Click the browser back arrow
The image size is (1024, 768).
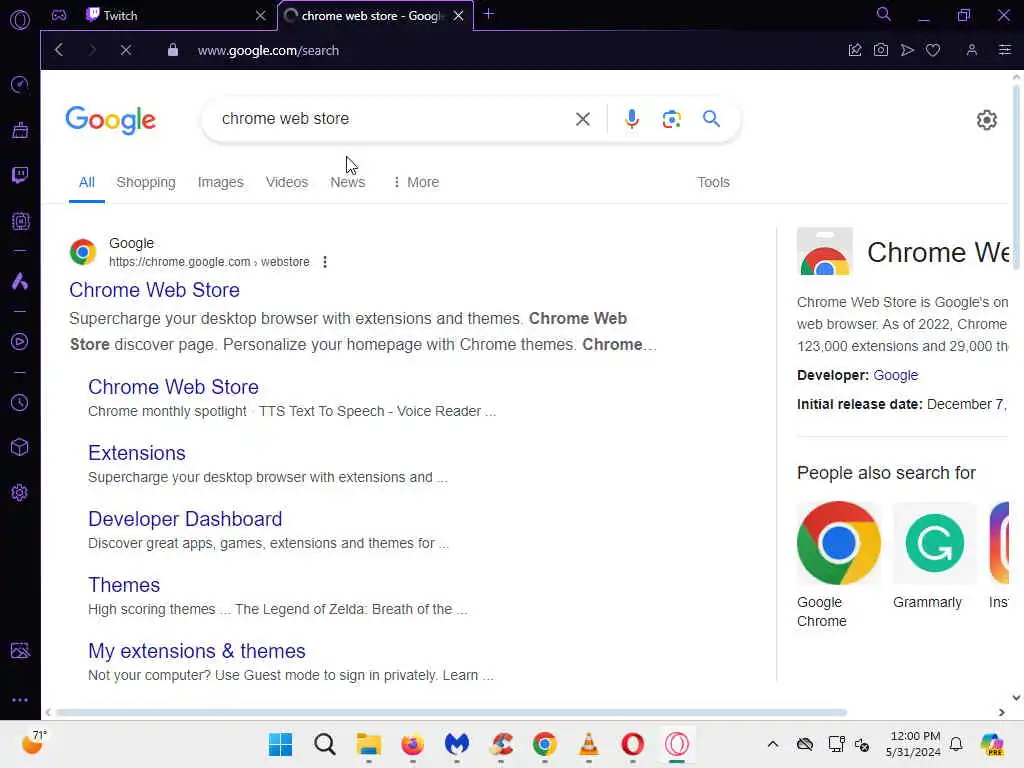(x=59, y=50)
